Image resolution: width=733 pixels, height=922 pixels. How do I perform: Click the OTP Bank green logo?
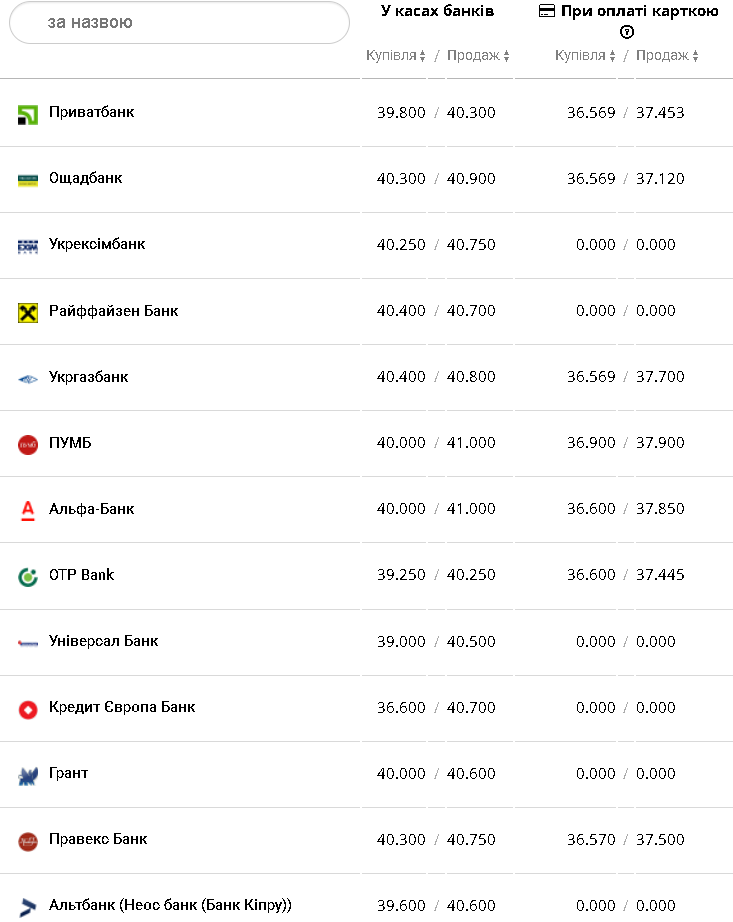(x=28, y=576)
